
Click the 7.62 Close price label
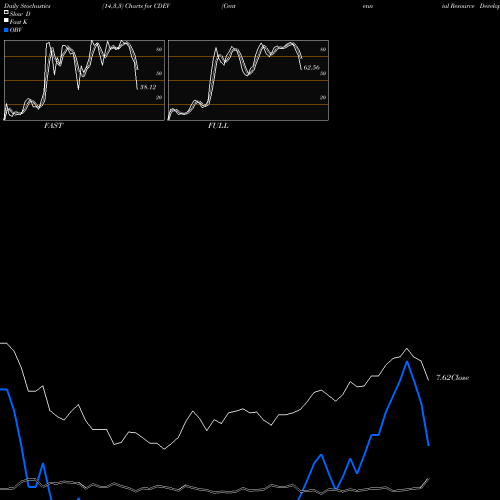(453, 377)
